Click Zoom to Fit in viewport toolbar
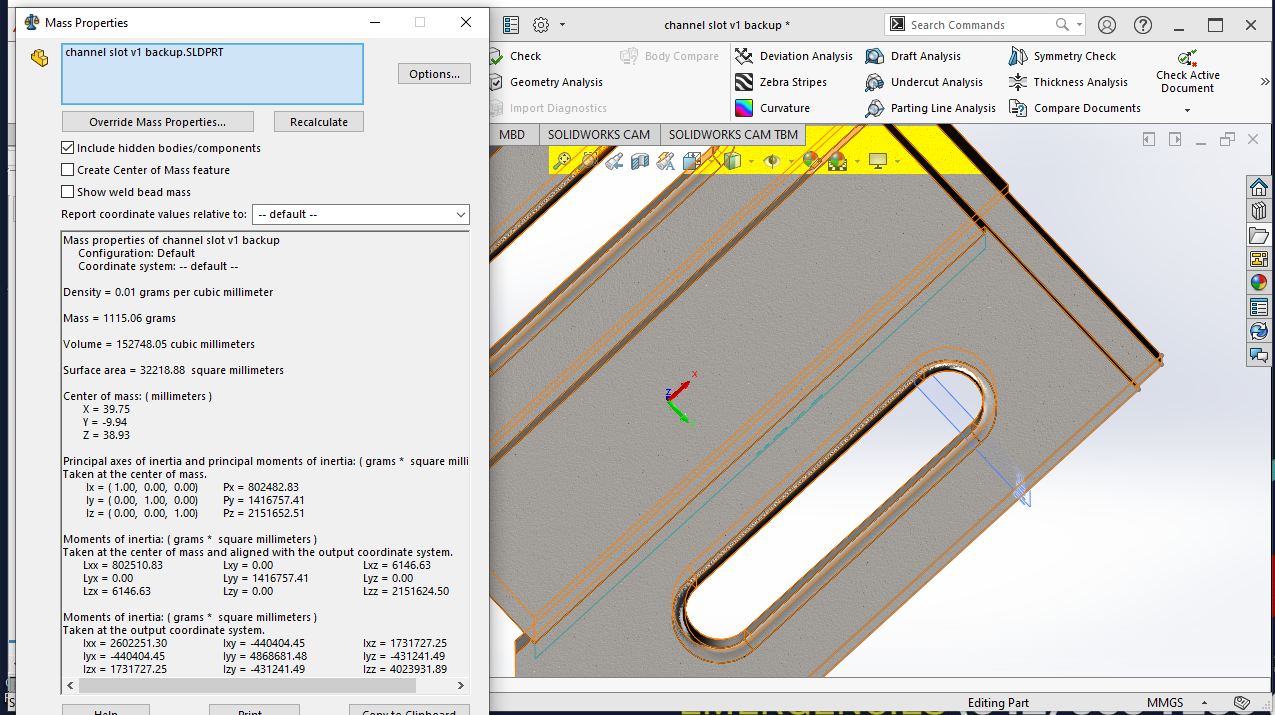Viewport: 1275px width, 715px height. 563,160
